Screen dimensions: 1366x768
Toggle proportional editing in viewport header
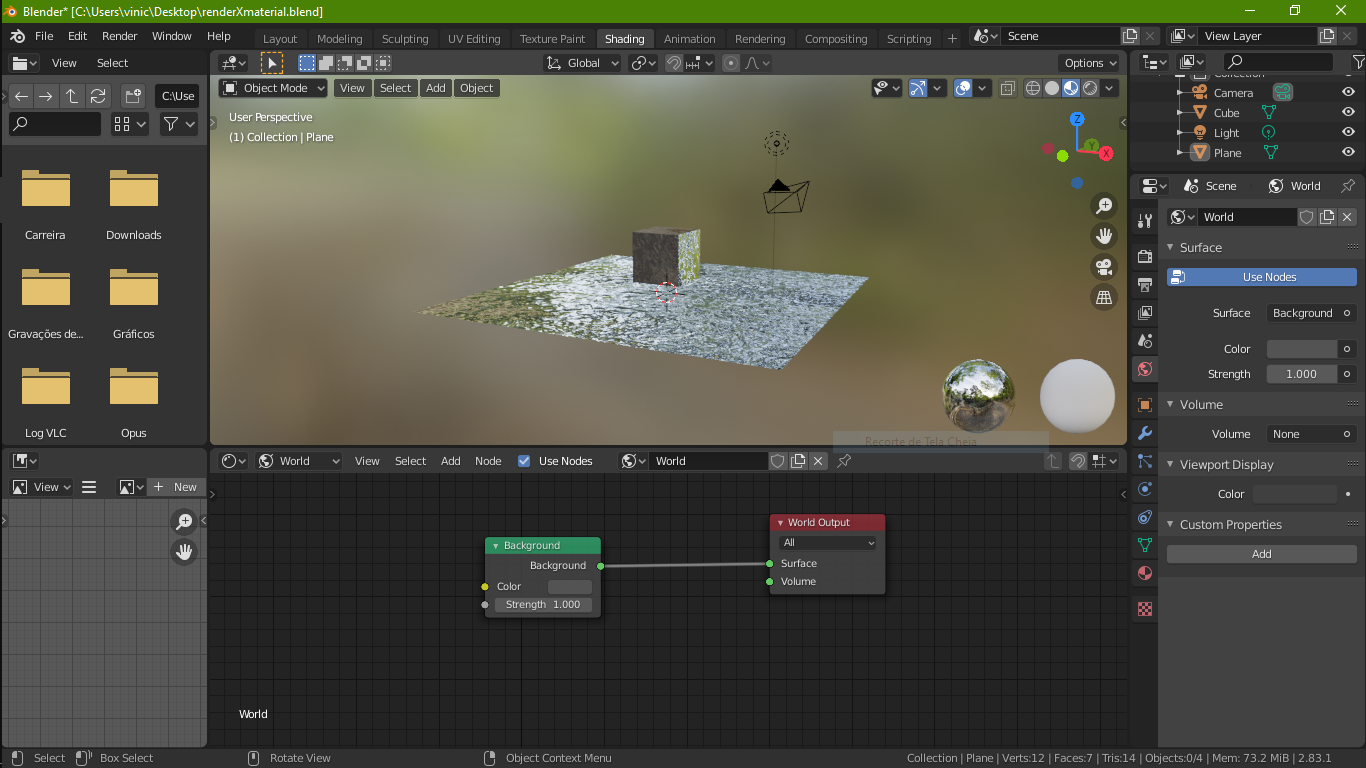click(731, 63)
